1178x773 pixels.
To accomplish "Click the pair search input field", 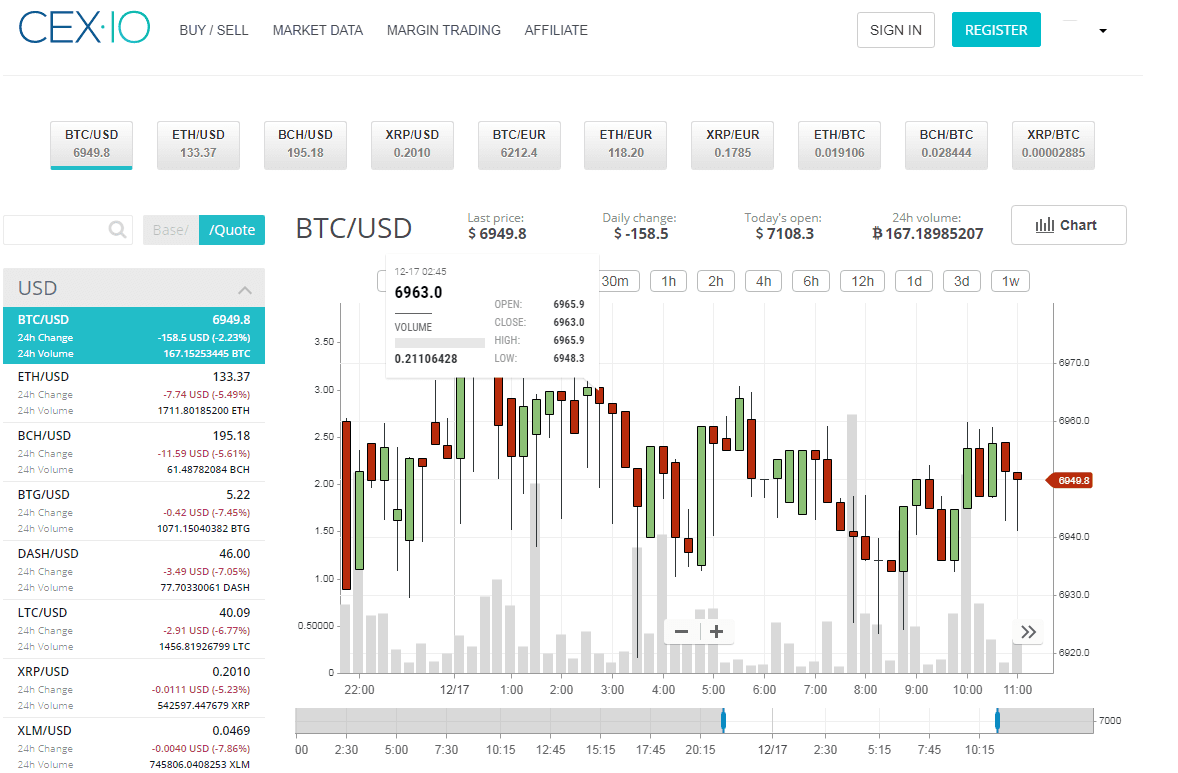I will coord(68,230).
